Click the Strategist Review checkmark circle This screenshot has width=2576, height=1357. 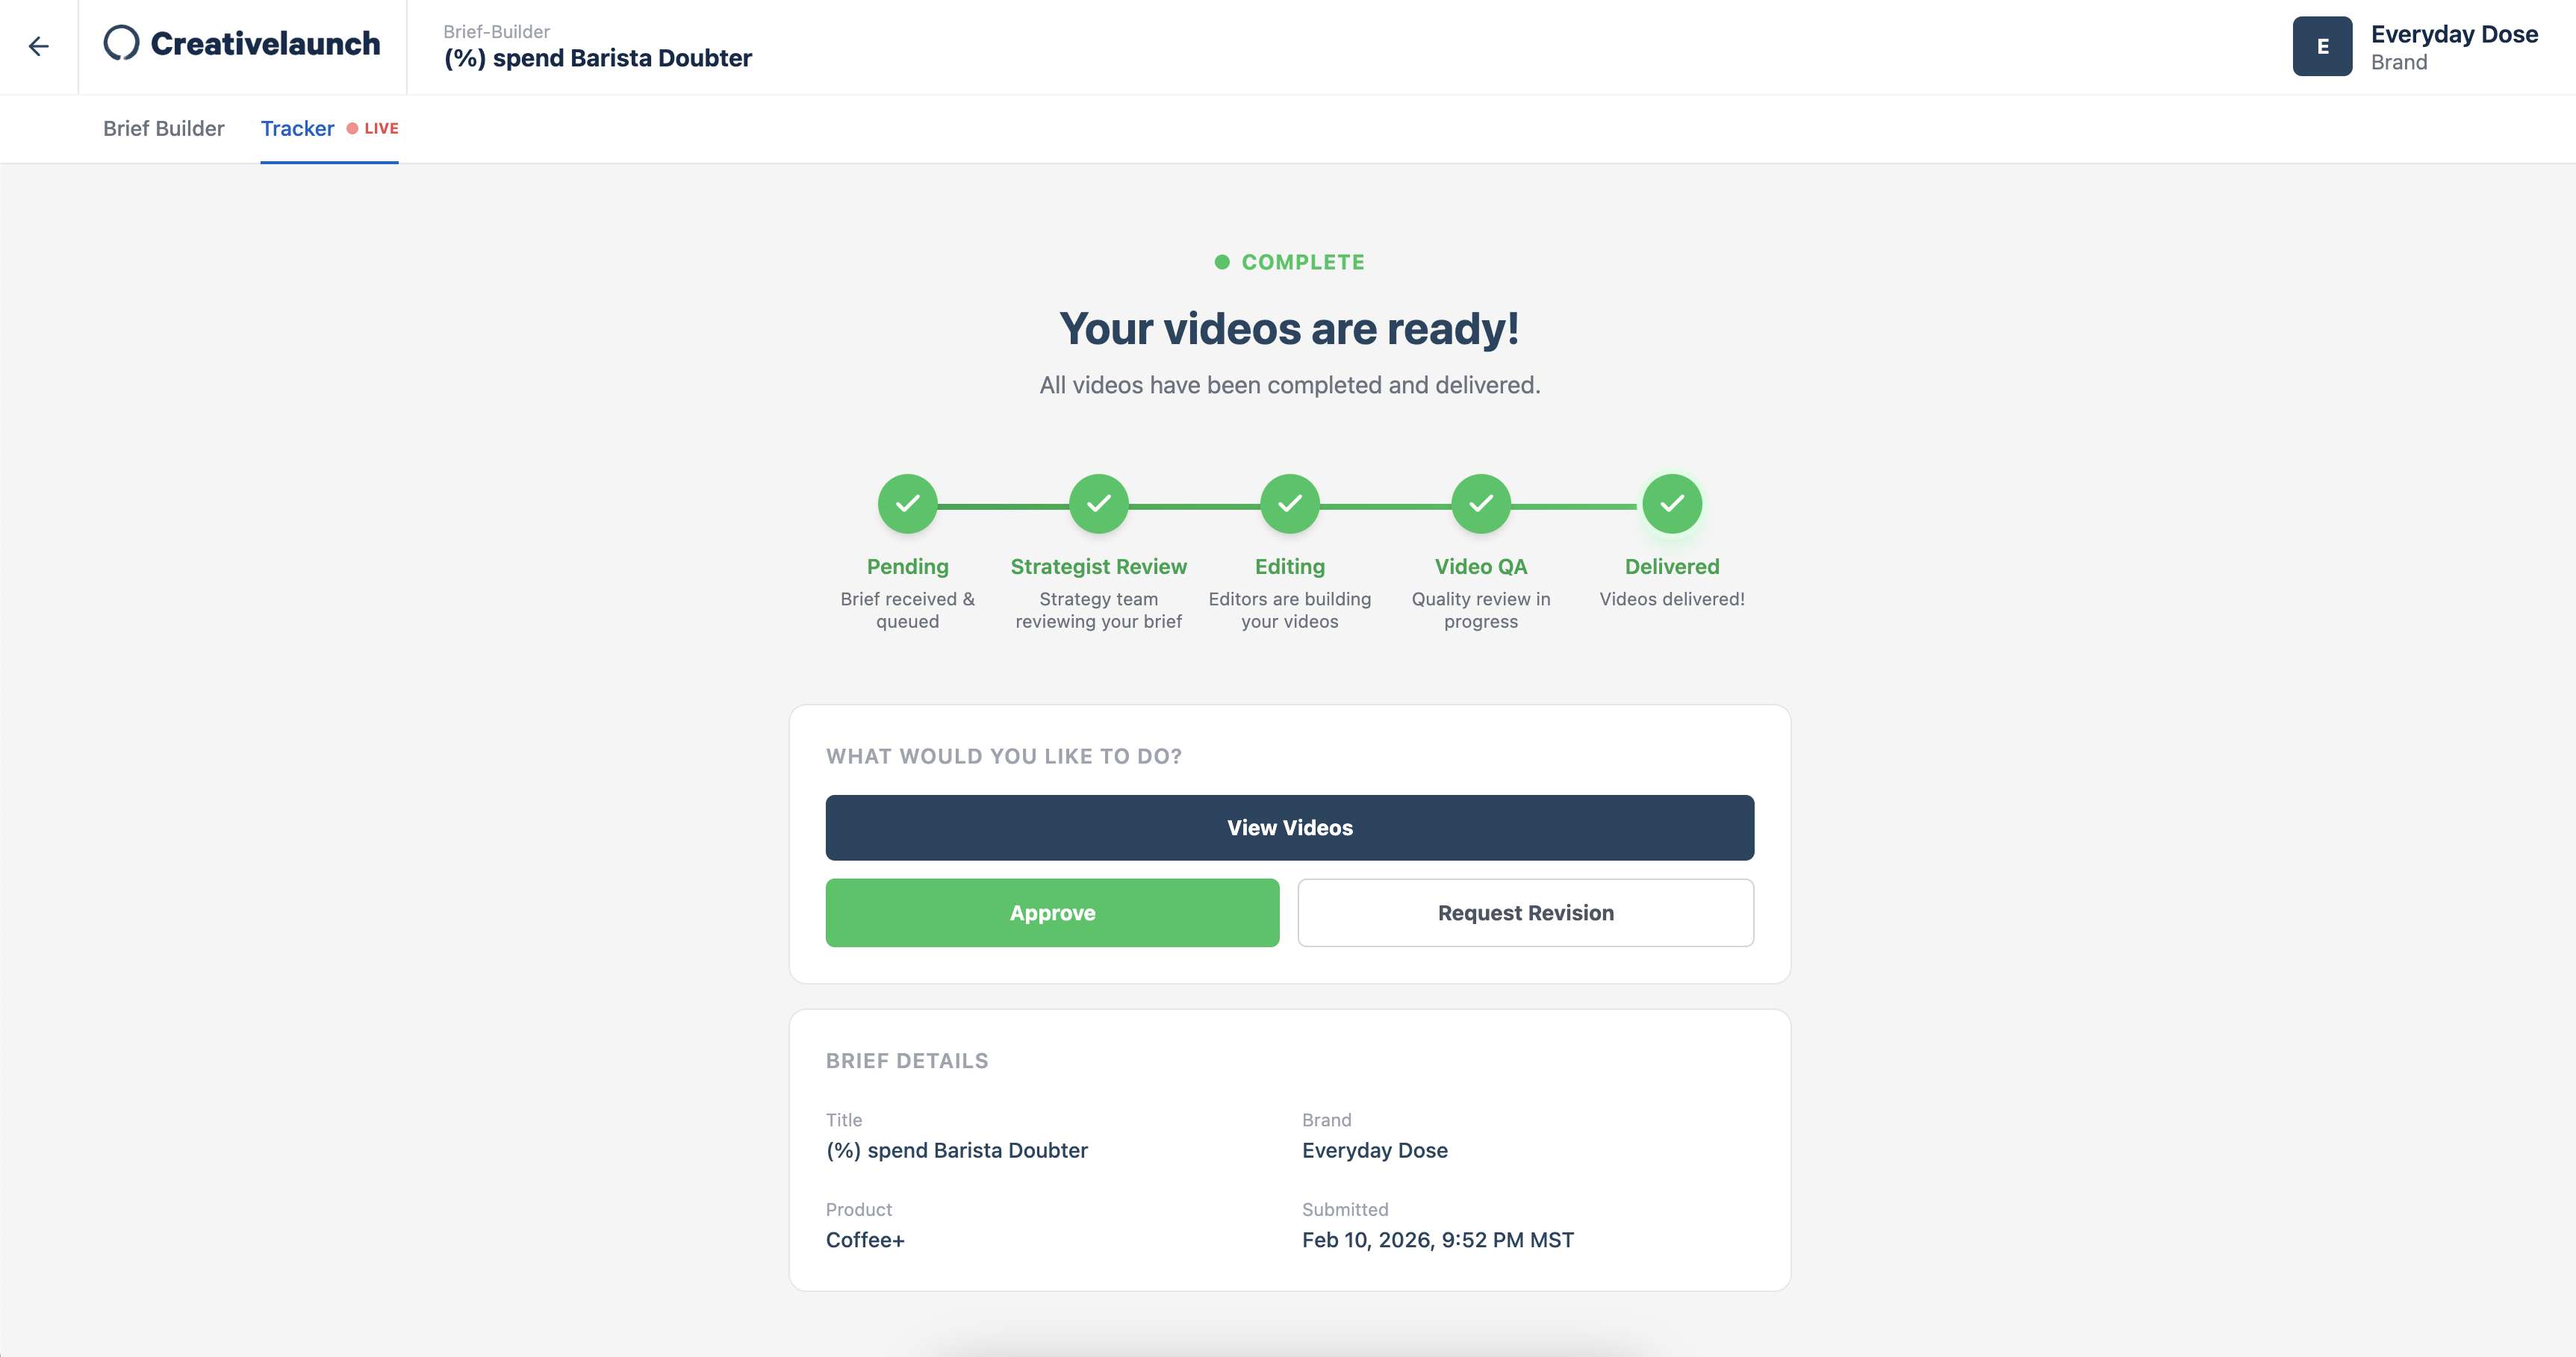(1098, 504)
